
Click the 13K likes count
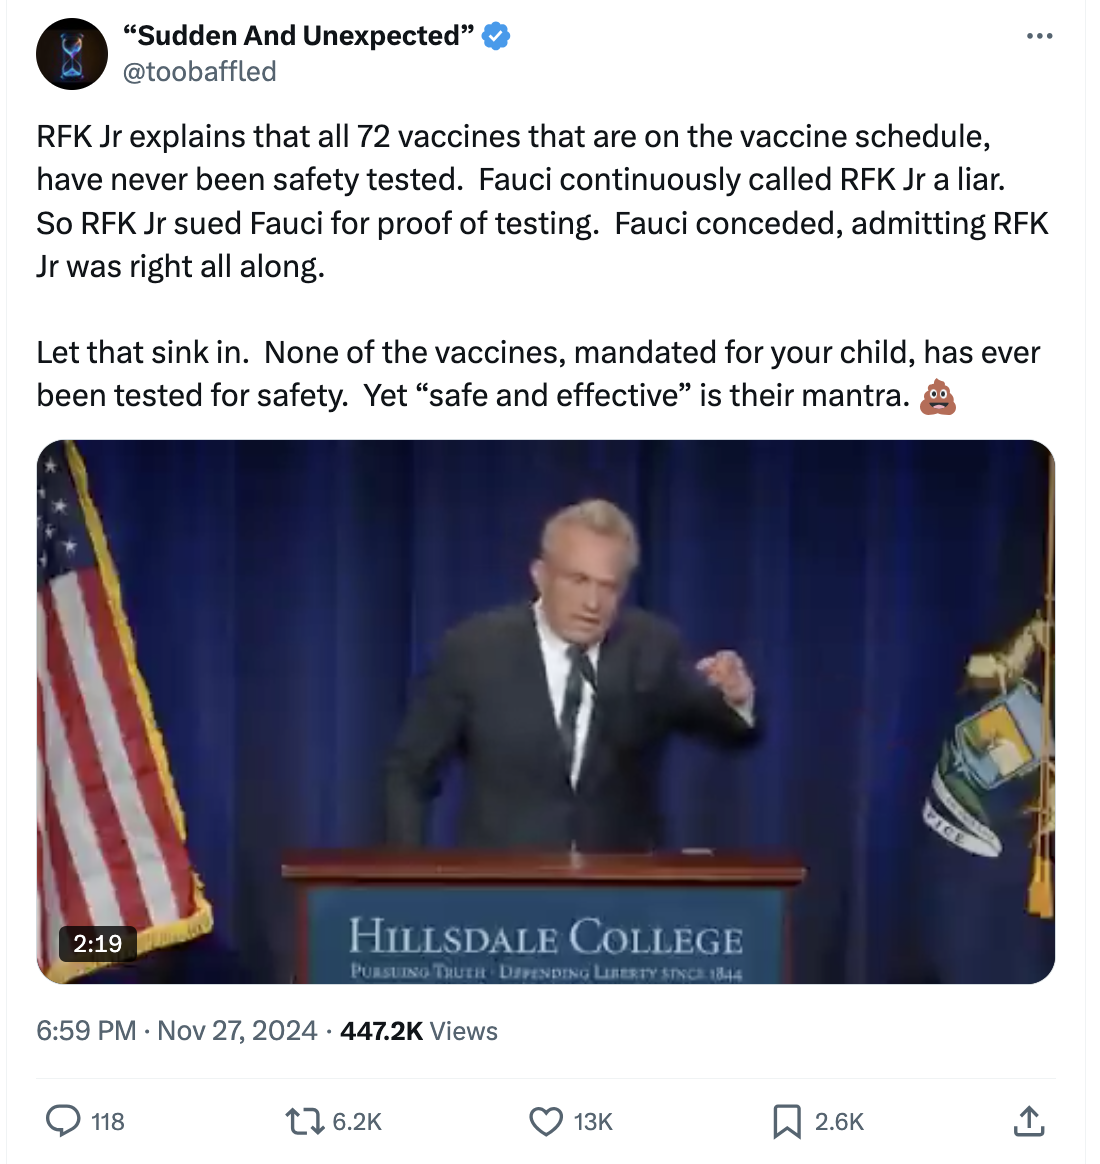click(x=593, y=1122)
